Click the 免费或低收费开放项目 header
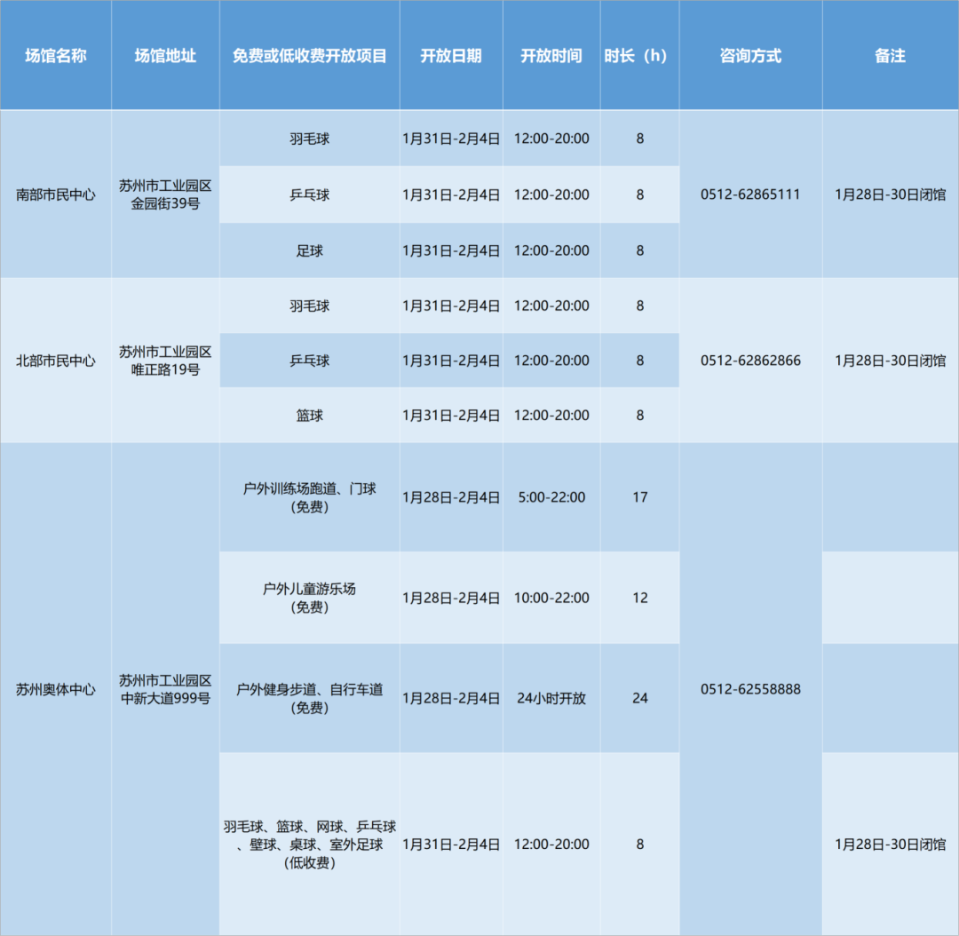Viewport: 959px width, 936px height. point(309,56)
